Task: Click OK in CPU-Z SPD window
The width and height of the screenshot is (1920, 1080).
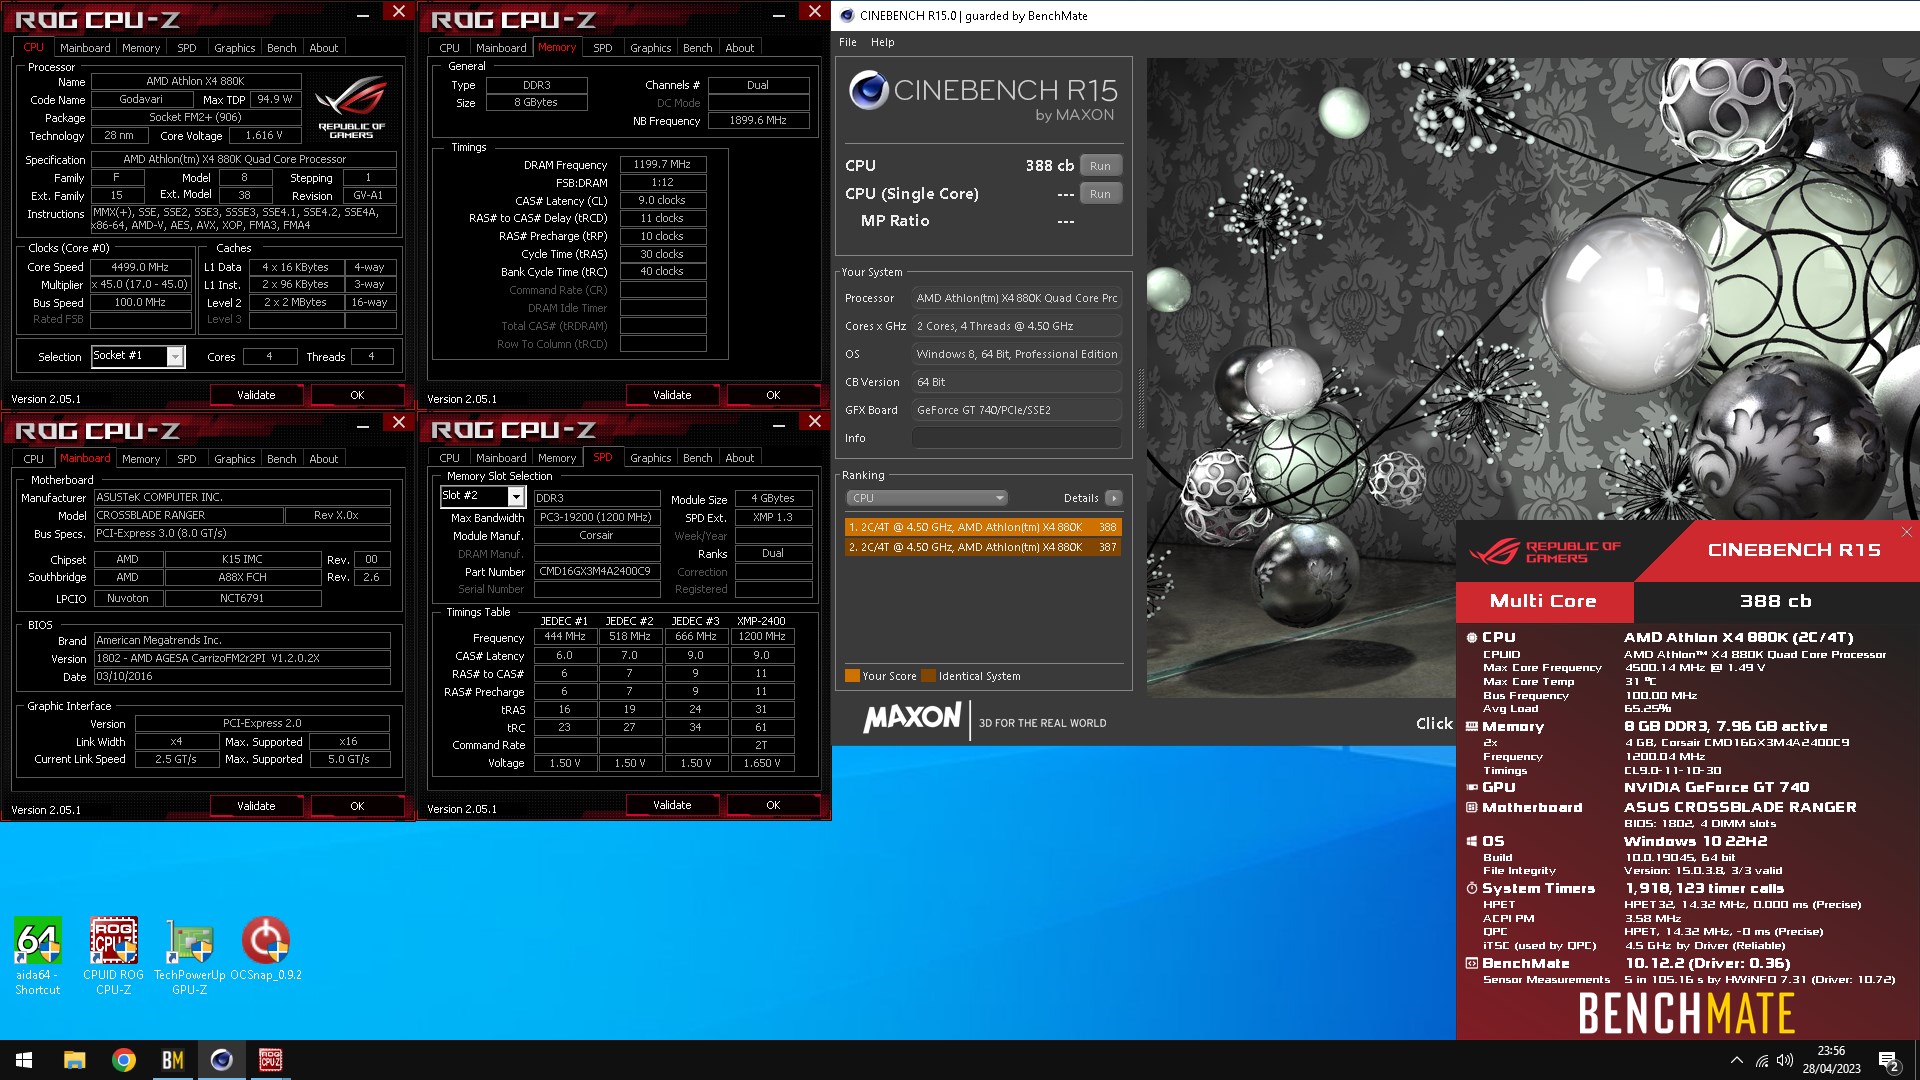Action: [773, 805]
